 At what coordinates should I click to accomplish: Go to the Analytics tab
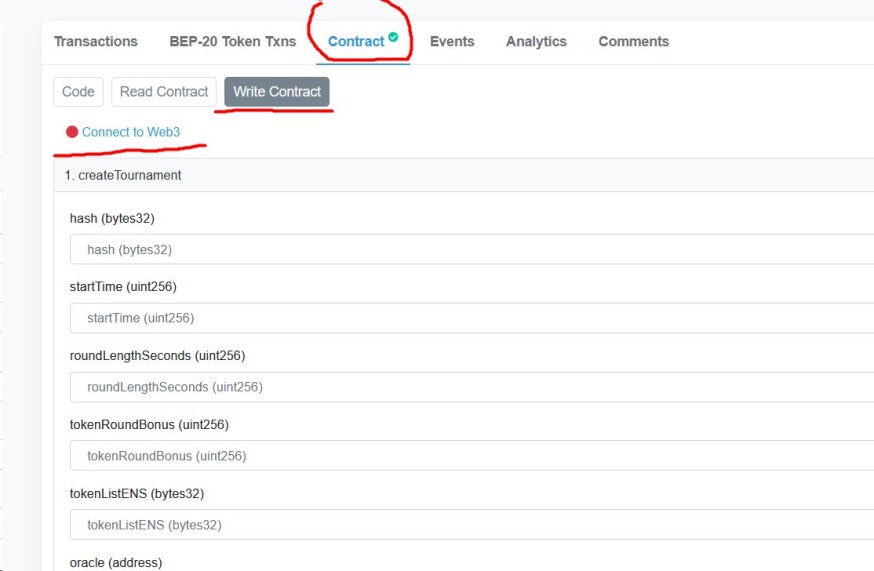(536, 42)
